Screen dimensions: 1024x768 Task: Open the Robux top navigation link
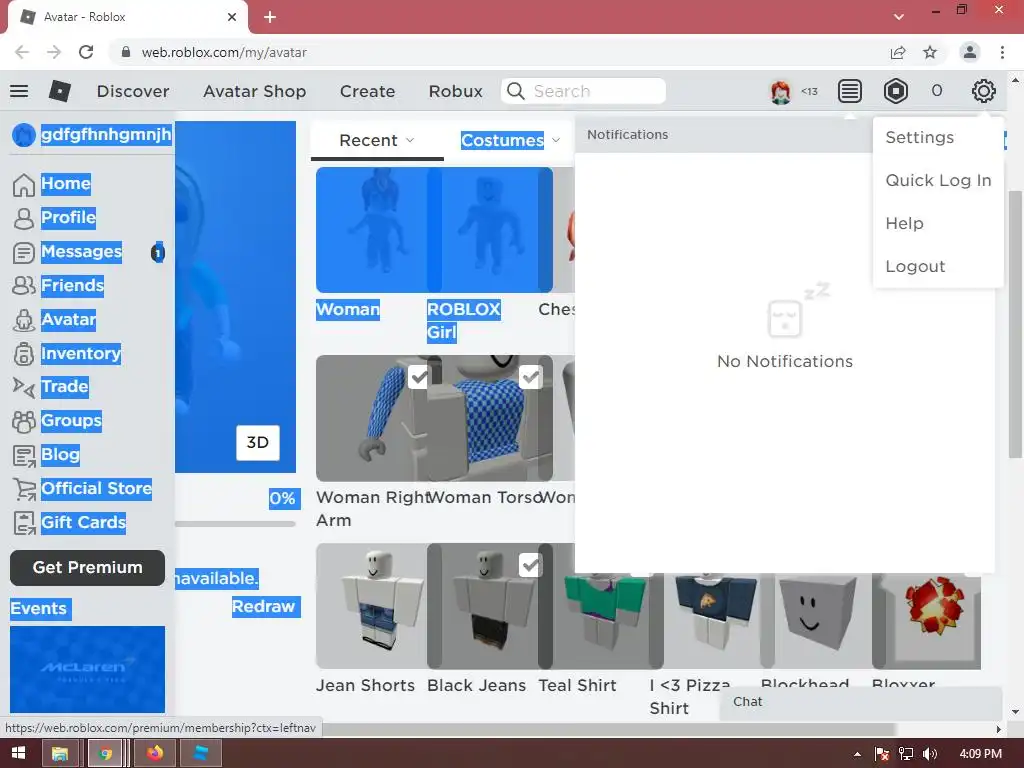(x=455, y=91)
